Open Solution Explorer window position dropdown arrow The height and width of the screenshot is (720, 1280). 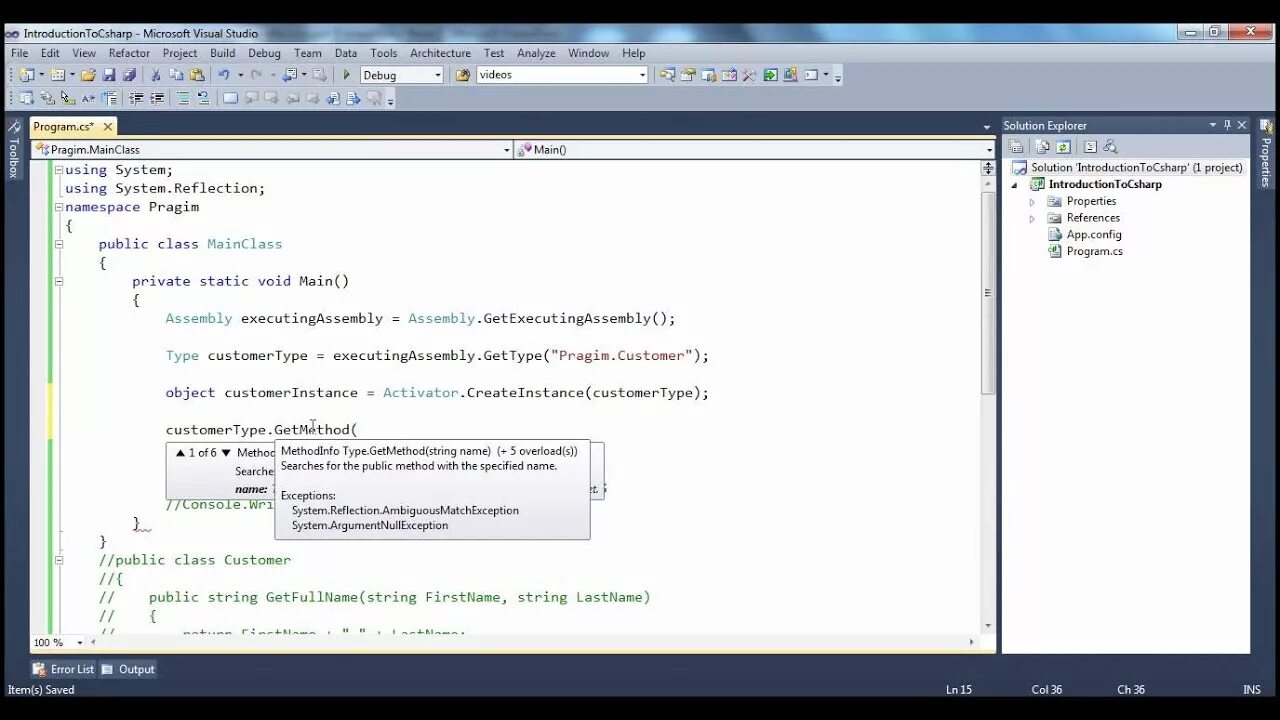click(1213, 125)
